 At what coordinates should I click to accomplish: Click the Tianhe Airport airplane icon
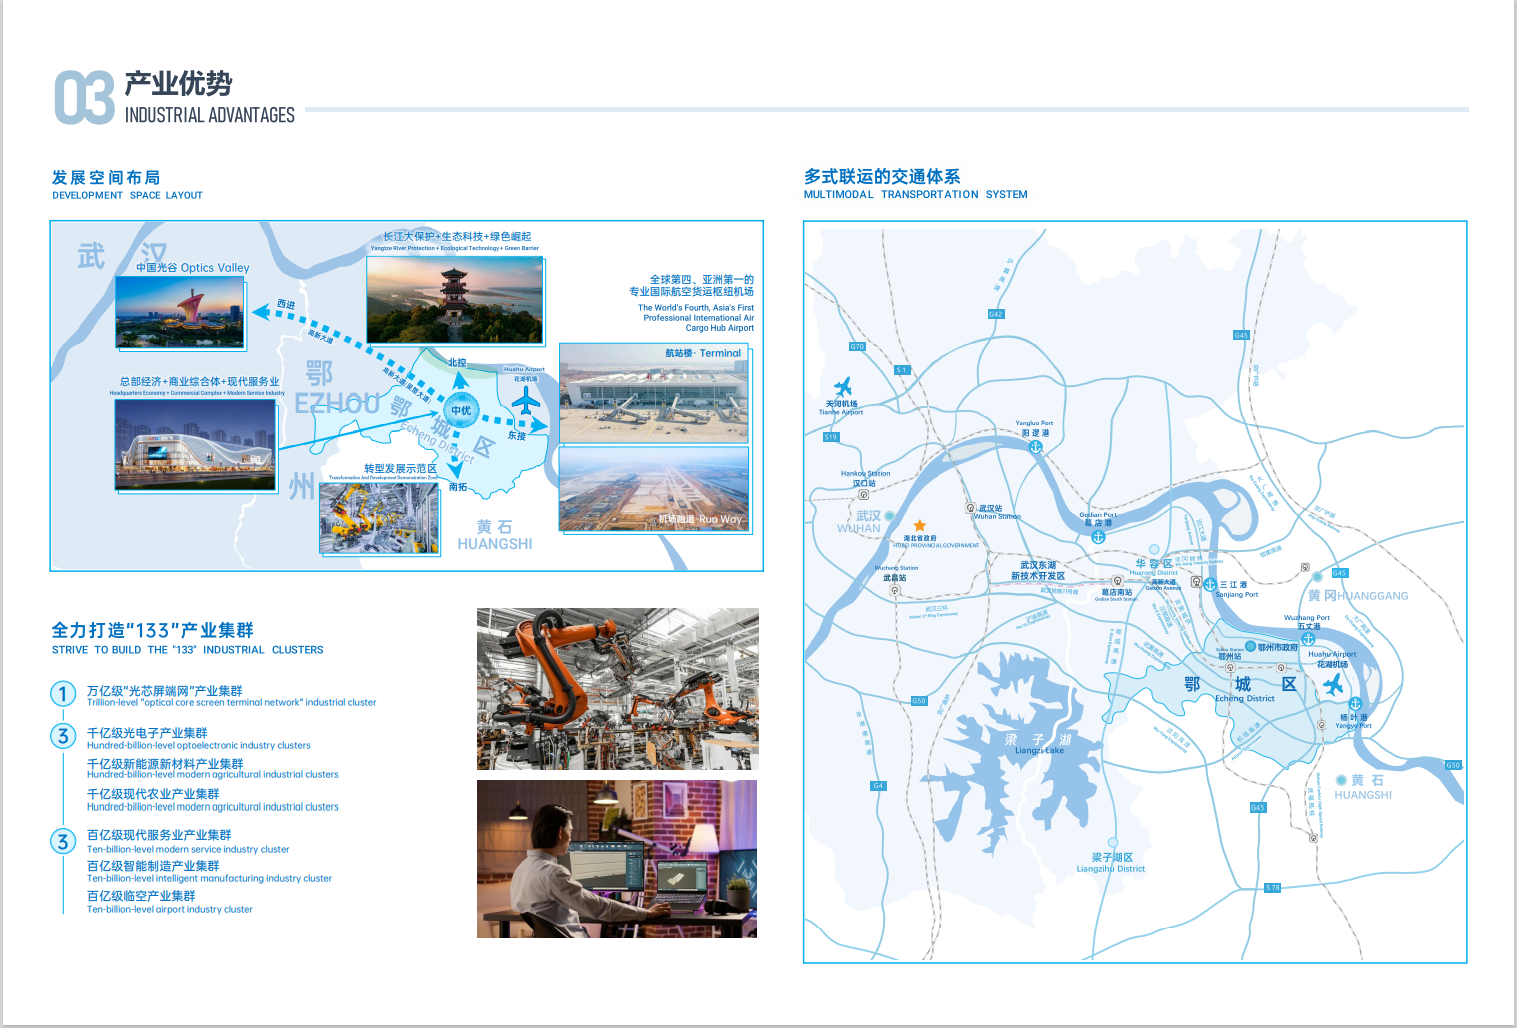click(x=842, y=386)
